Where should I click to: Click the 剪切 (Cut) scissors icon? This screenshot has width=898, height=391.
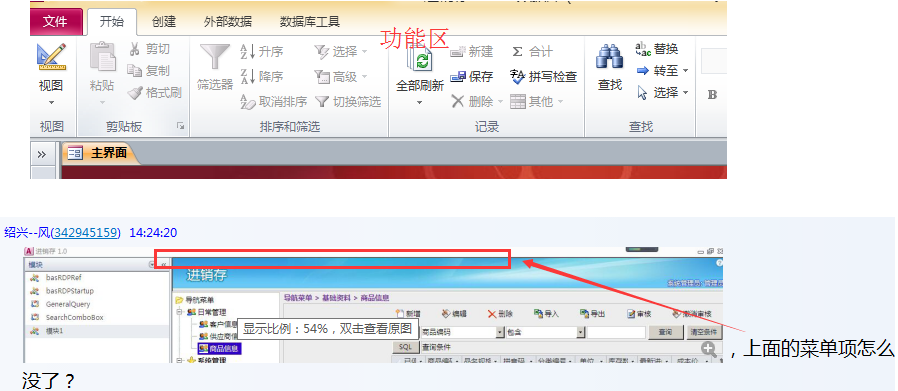tap(135, 49)
